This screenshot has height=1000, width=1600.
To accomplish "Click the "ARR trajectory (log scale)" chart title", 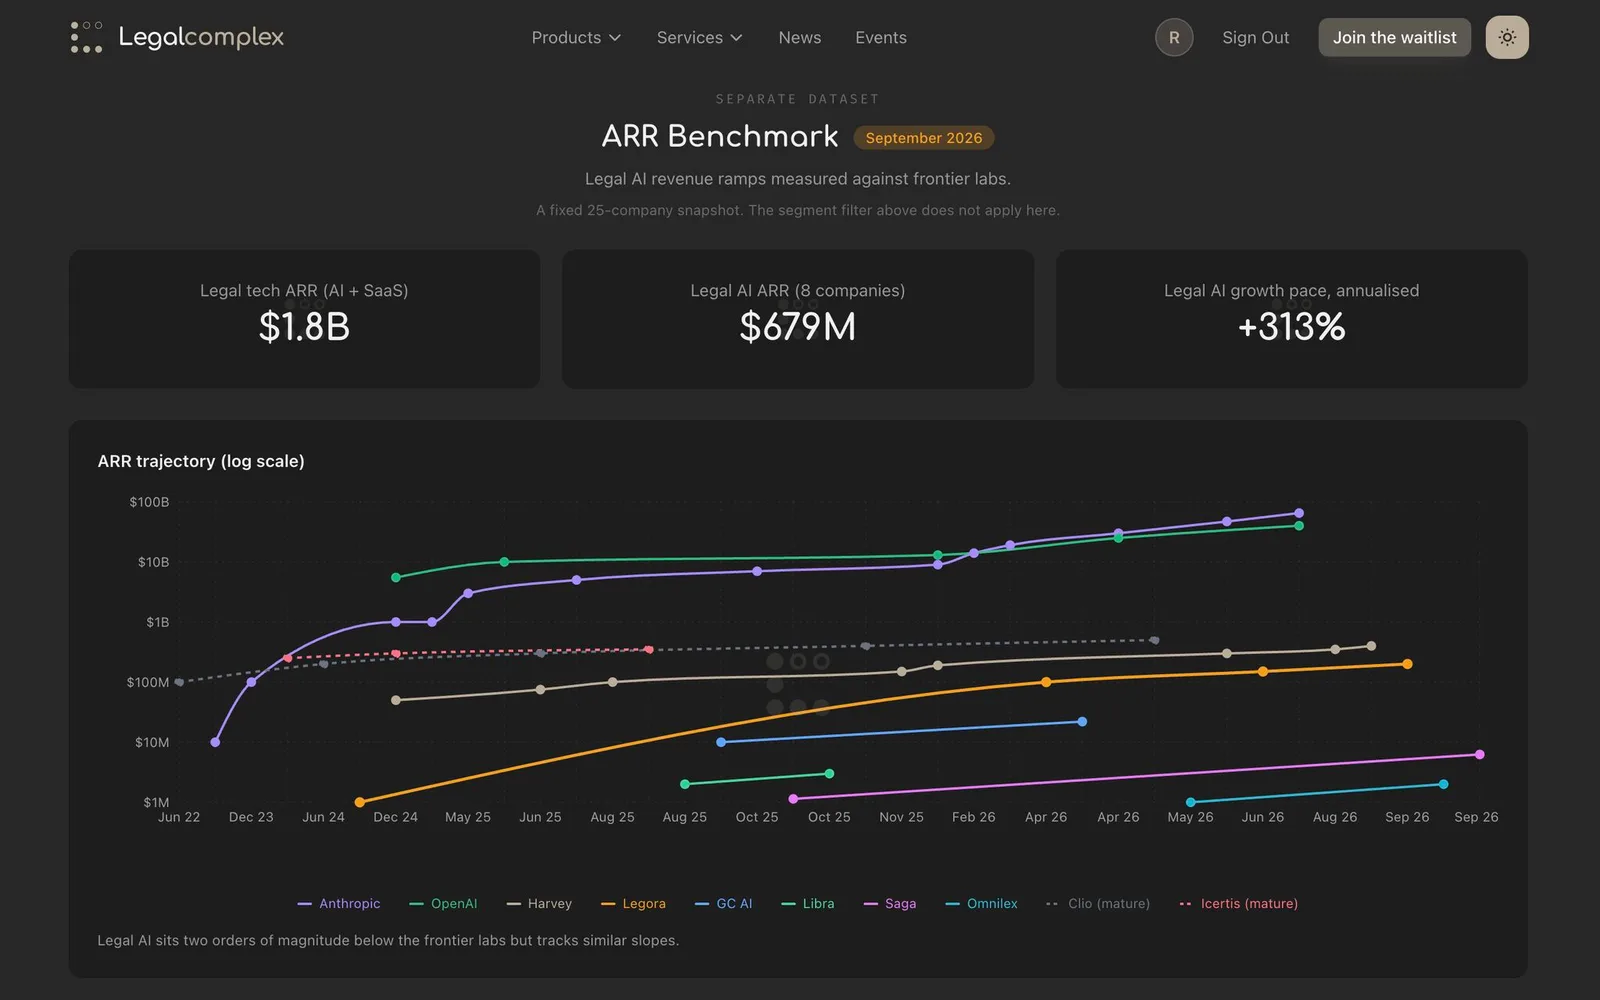I will click(x=201, y=461).
